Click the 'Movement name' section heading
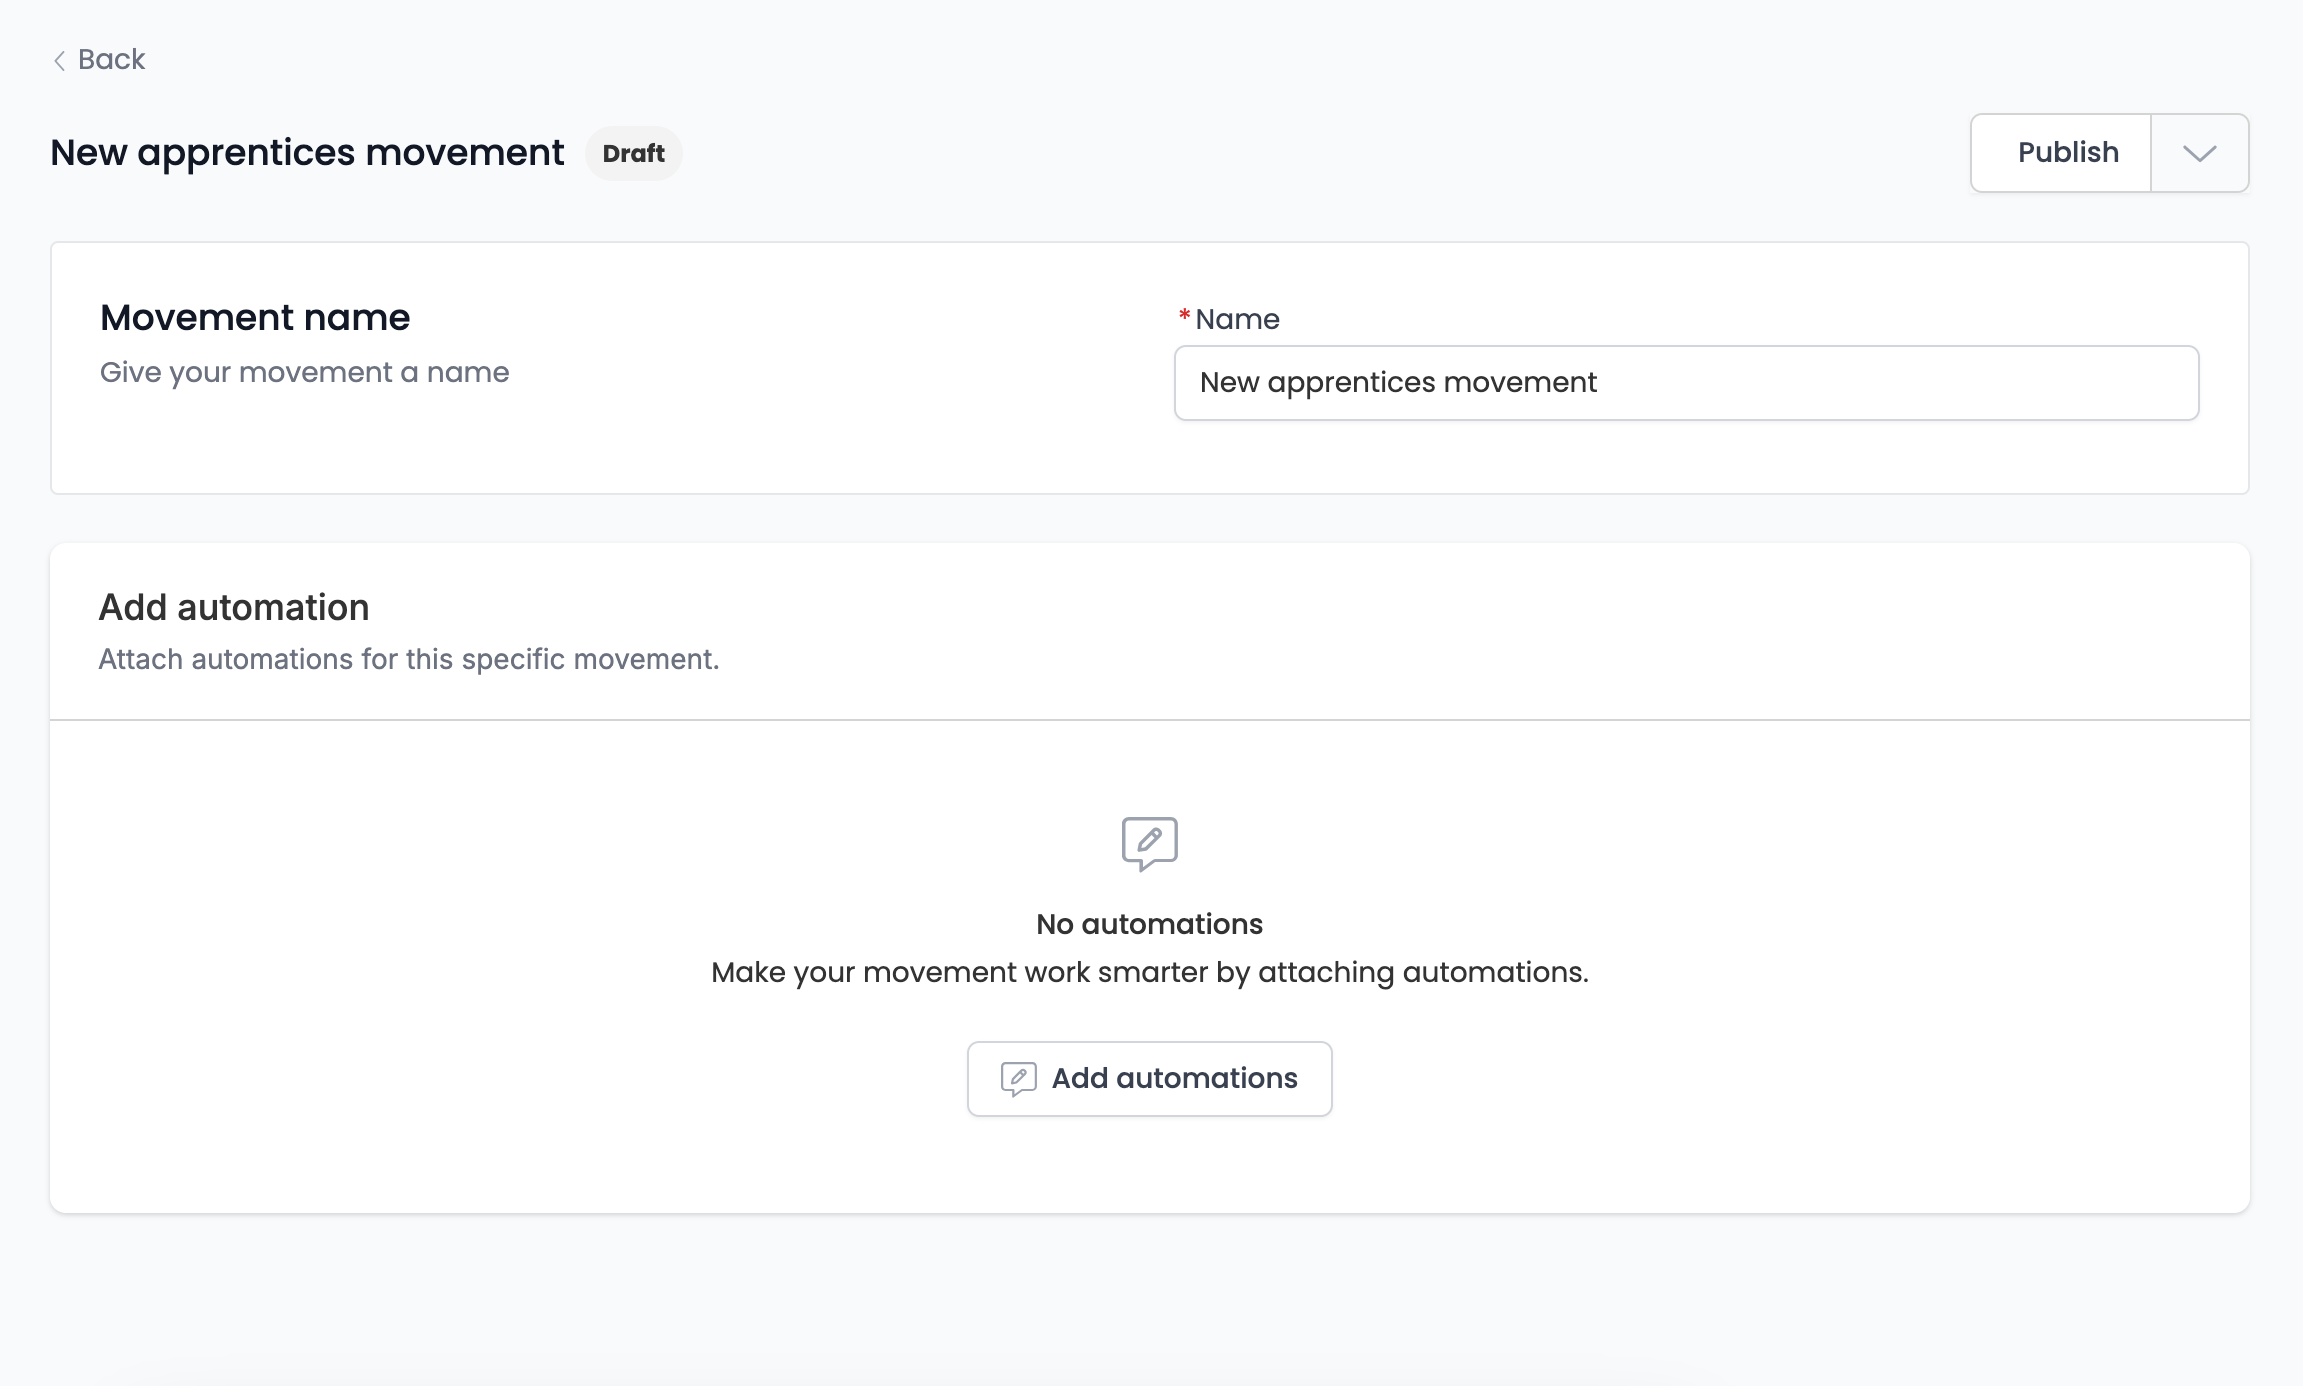 255,318
